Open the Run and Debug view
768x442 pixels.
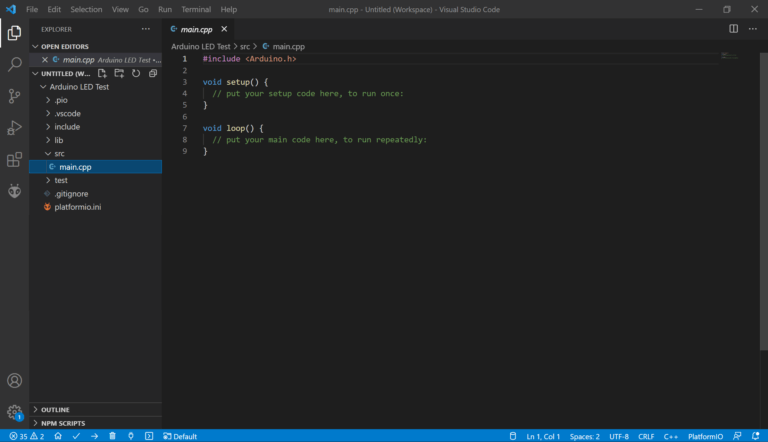pyautogui.click(x=14, y=128)
